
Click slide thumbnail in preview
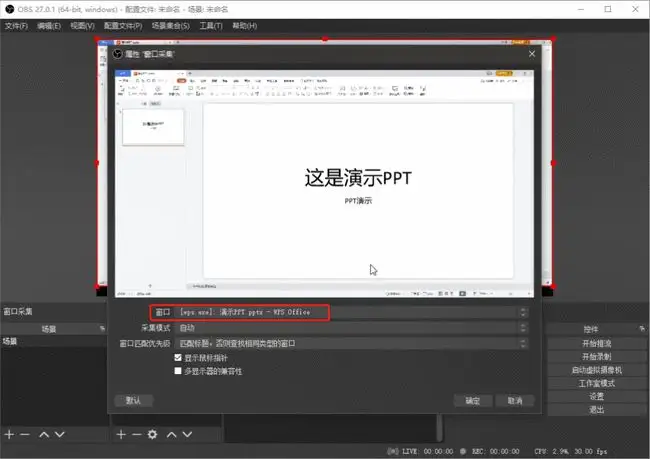click(x=153, y=127)
